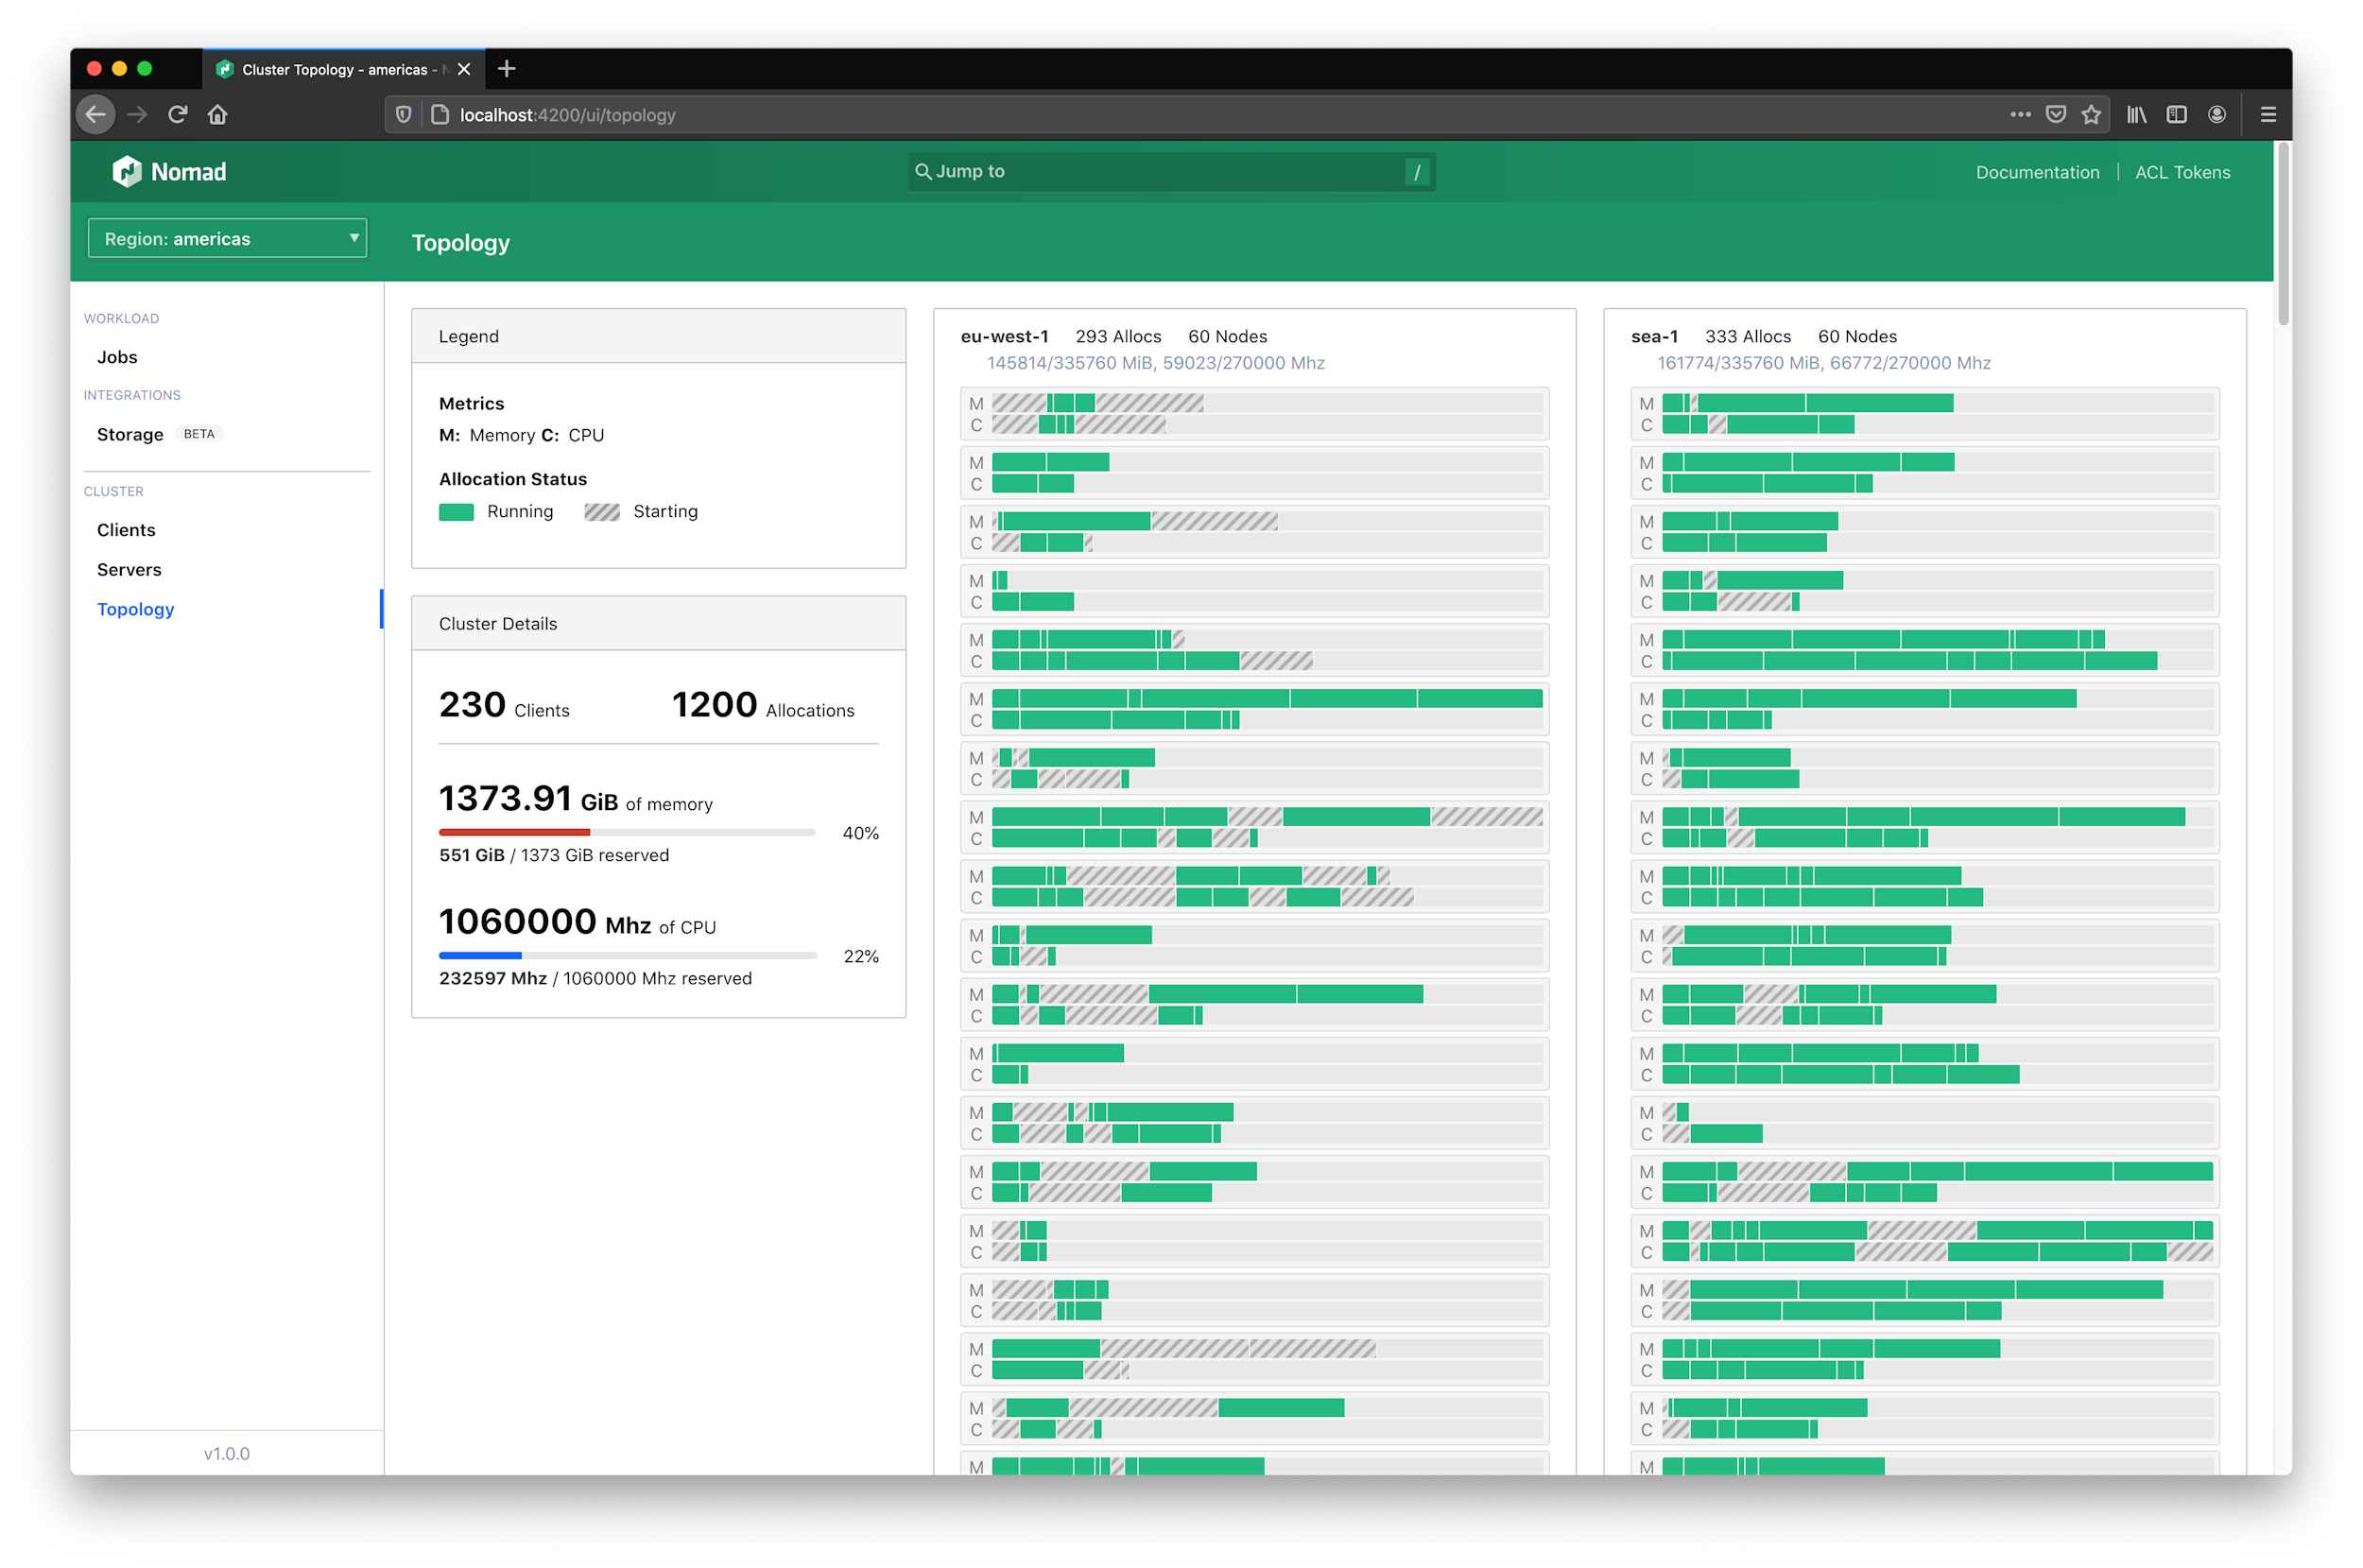Image resolution: width=2363 pixels, height=1568 pixels.
Task: Click the tracking protection shield icon
Action: [403, 115]
